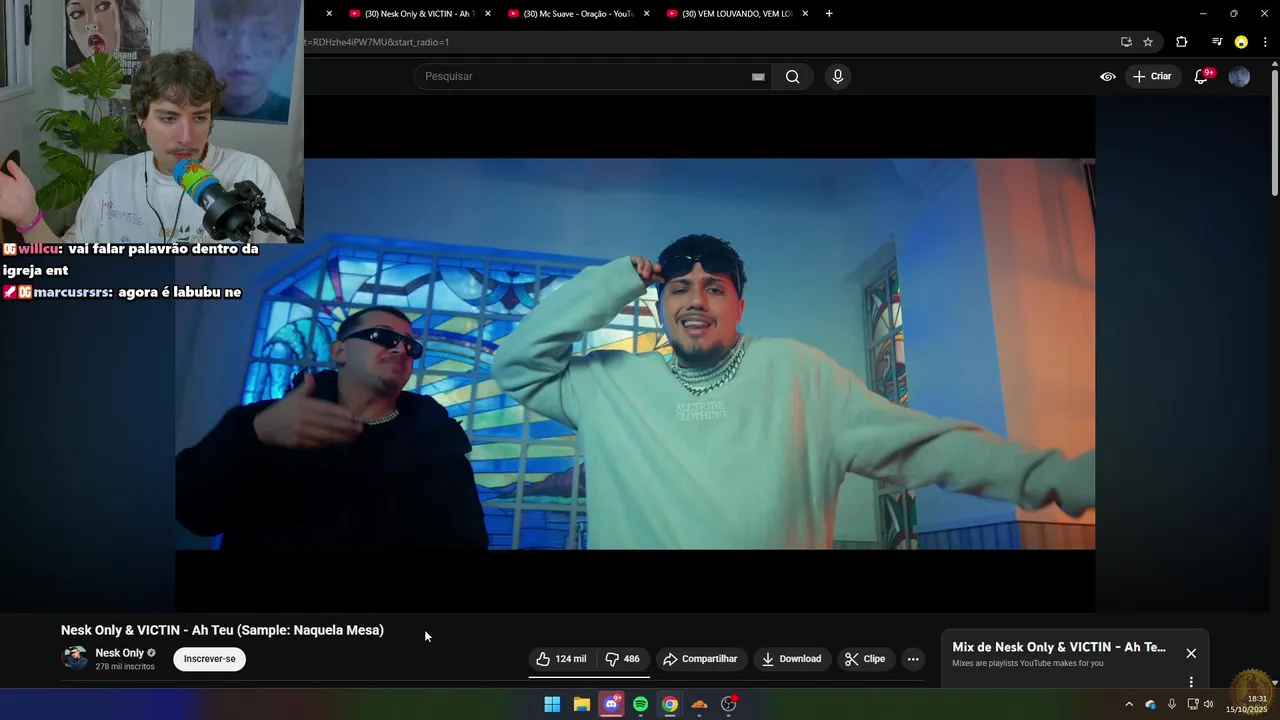Open Discord from the taskbar
Viewport: 1280px width, 720px height.
point(611,704)
